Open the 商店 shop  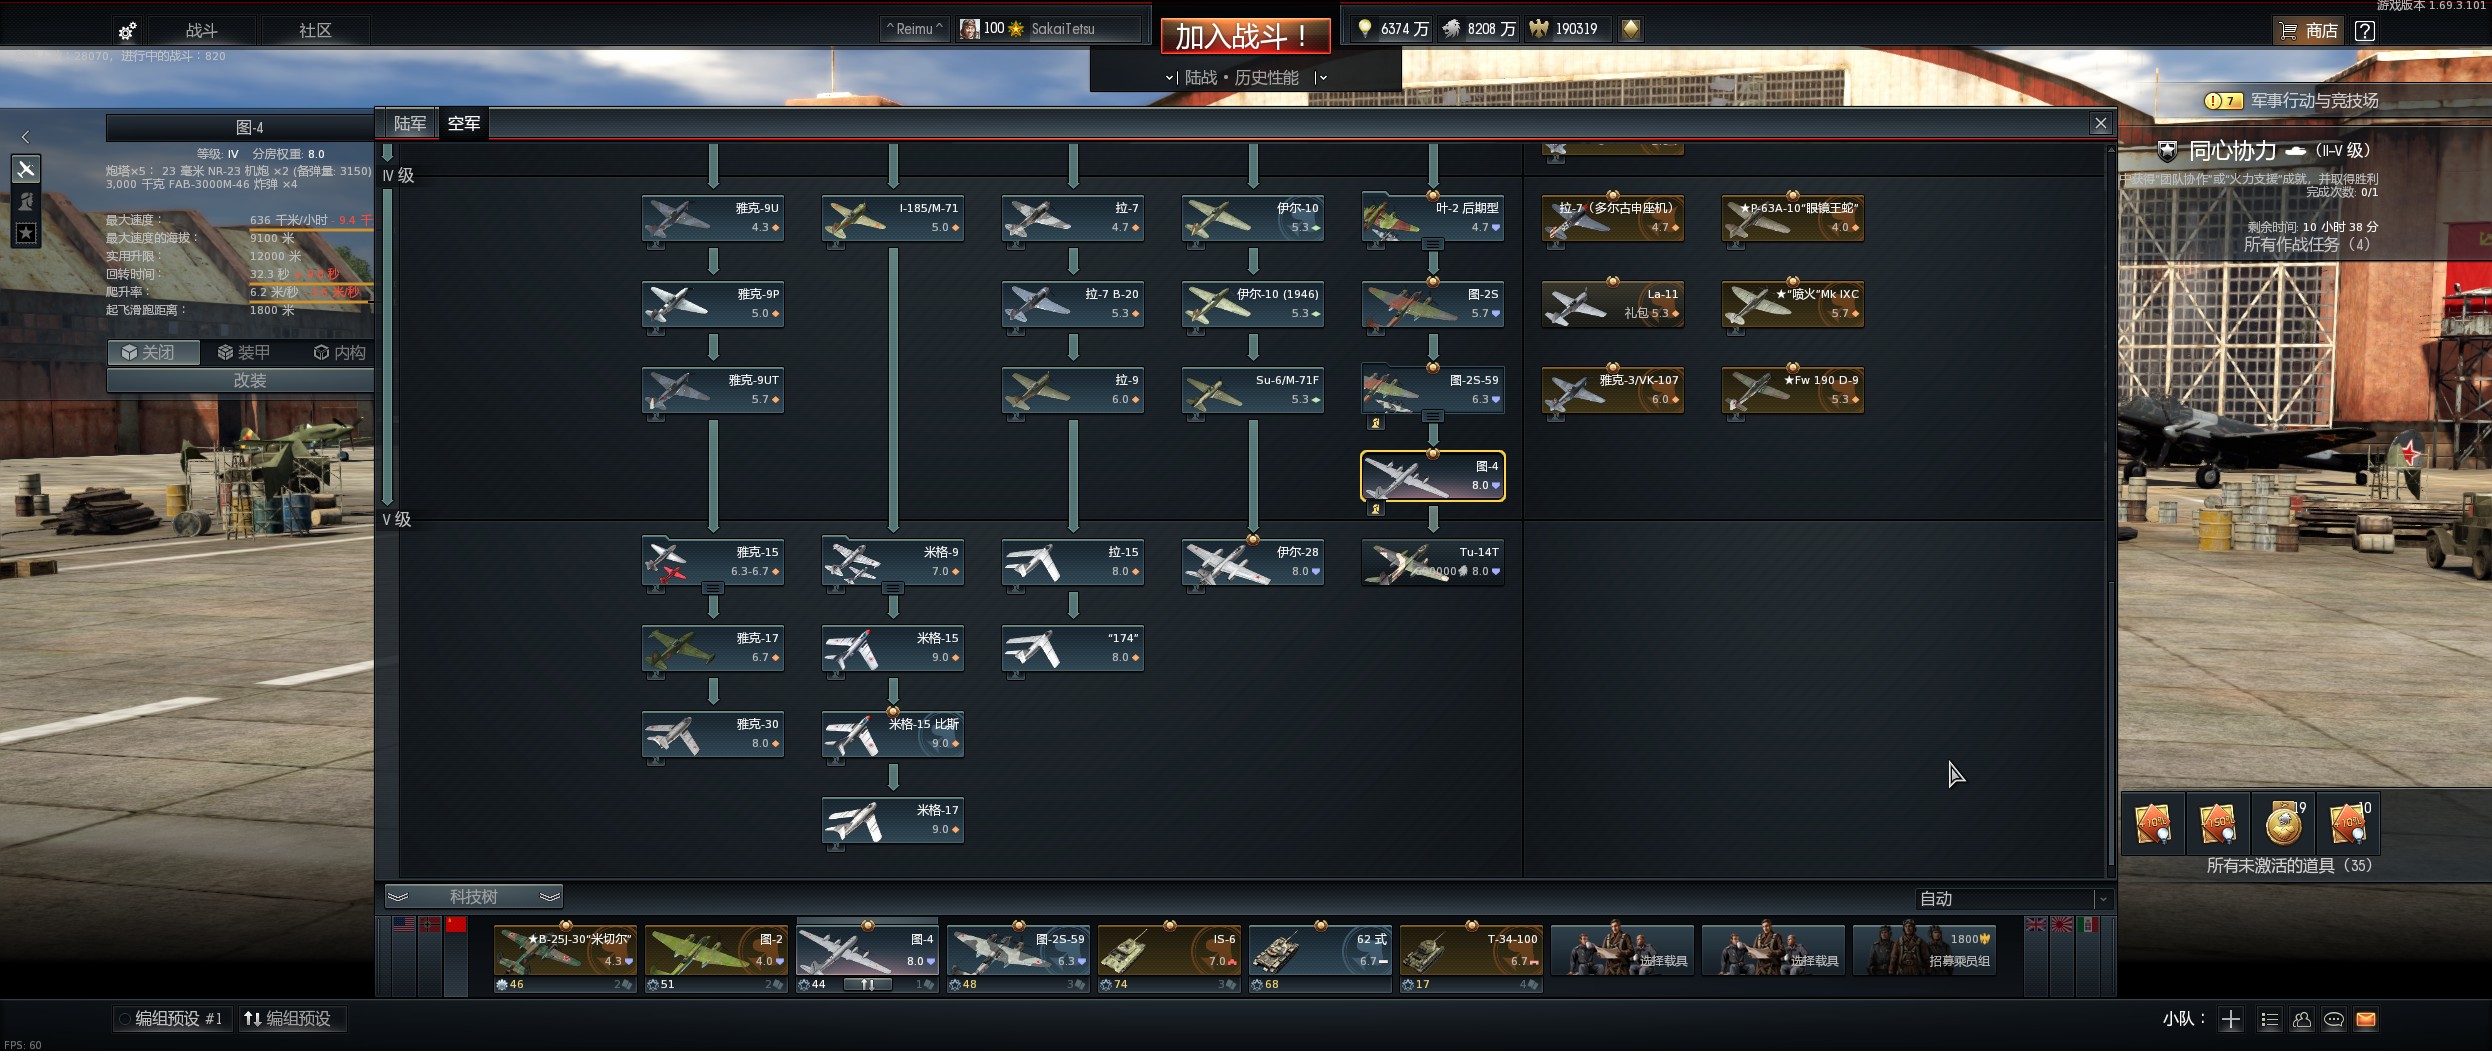(2308, 31)
